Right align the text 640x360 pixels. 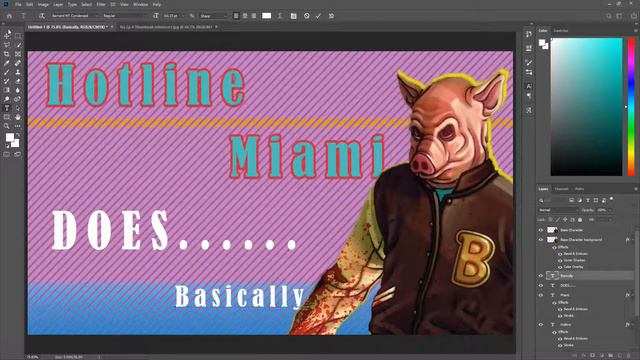pos(254,16)
